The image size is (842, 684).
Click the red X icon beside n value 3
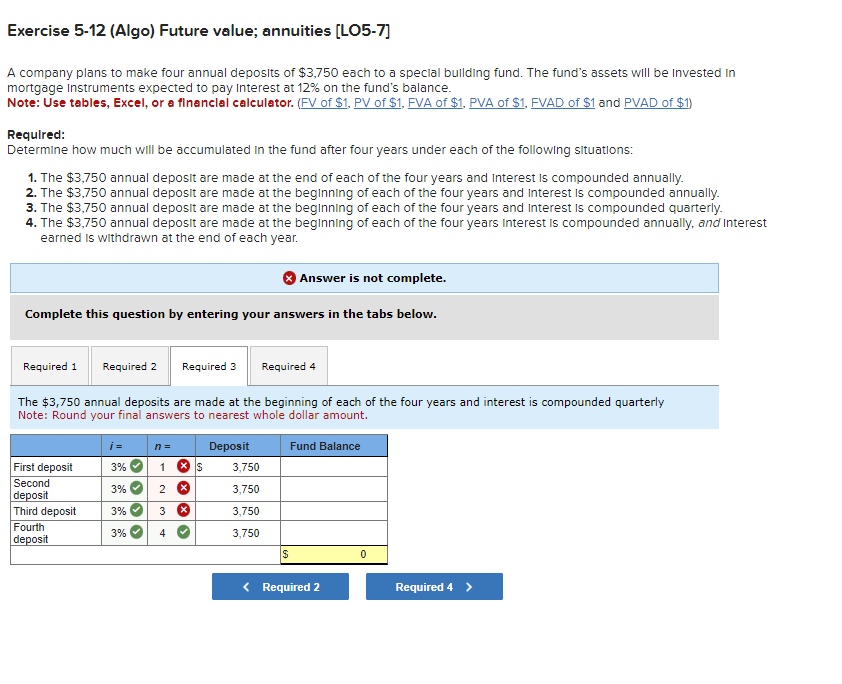181,508
